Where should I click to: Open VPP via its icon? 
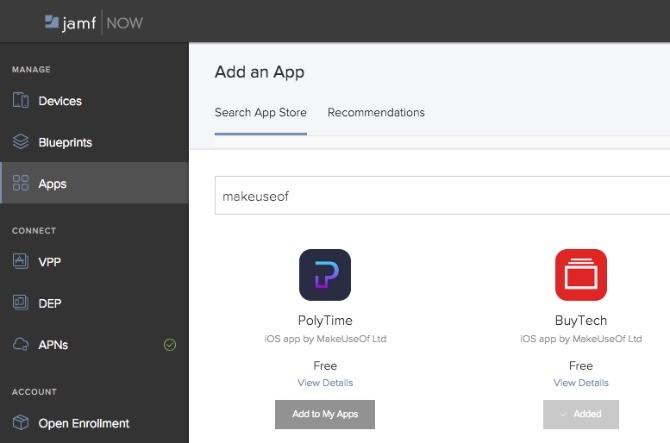click(x=21, y=261)
